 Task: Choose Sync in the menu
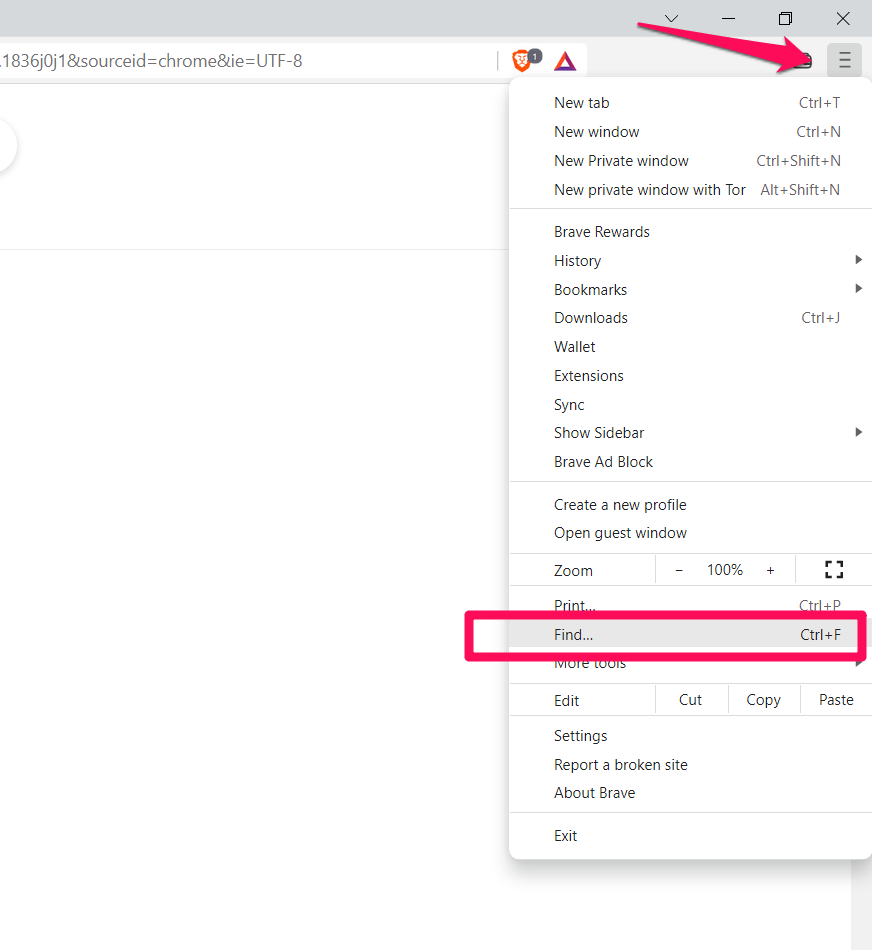tap(691, 405)
